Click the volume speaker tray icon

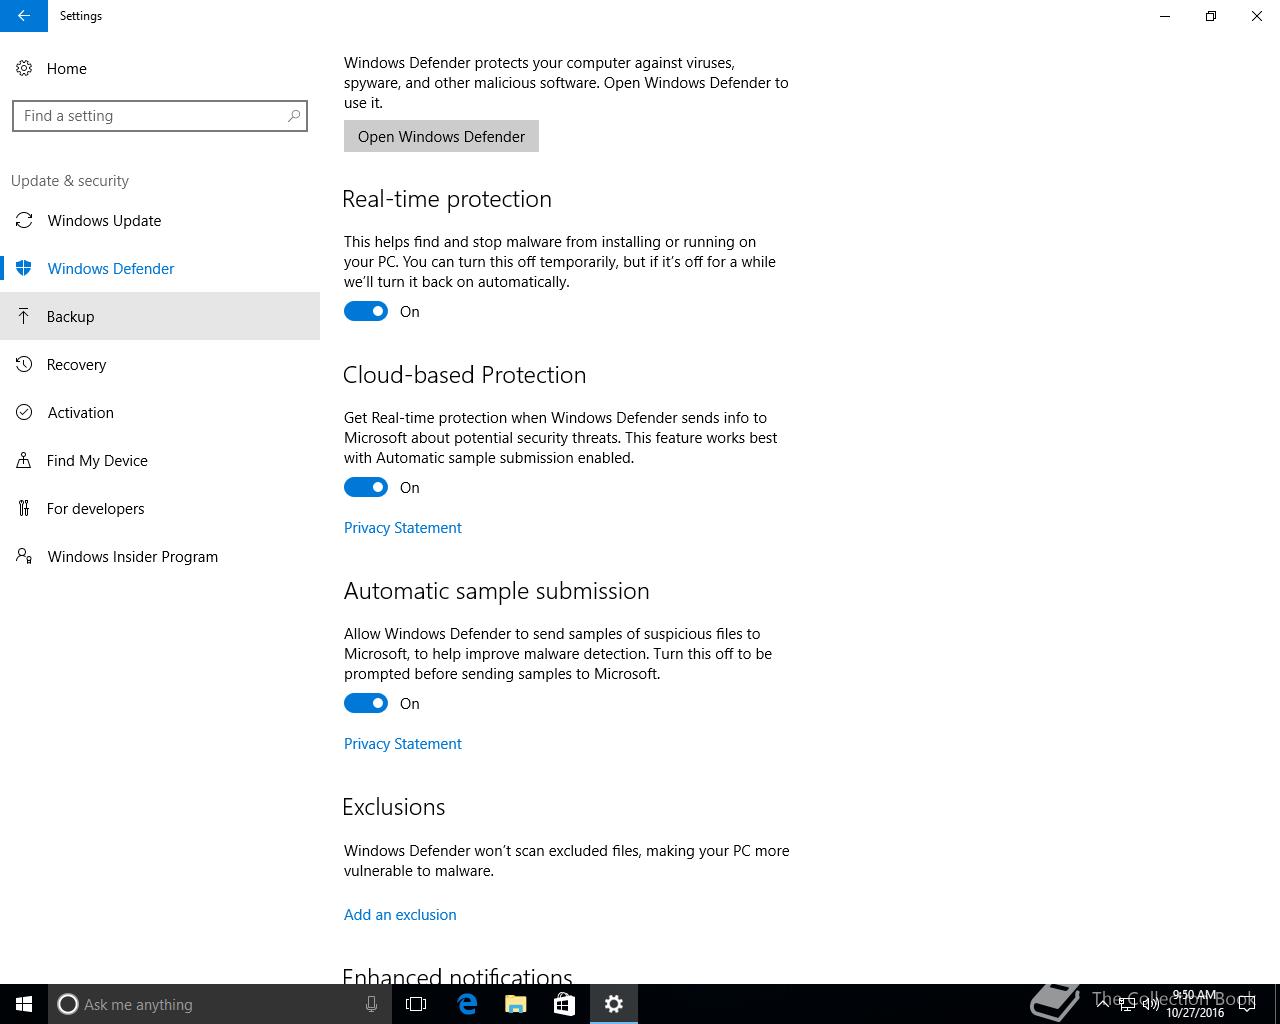1150,1004
